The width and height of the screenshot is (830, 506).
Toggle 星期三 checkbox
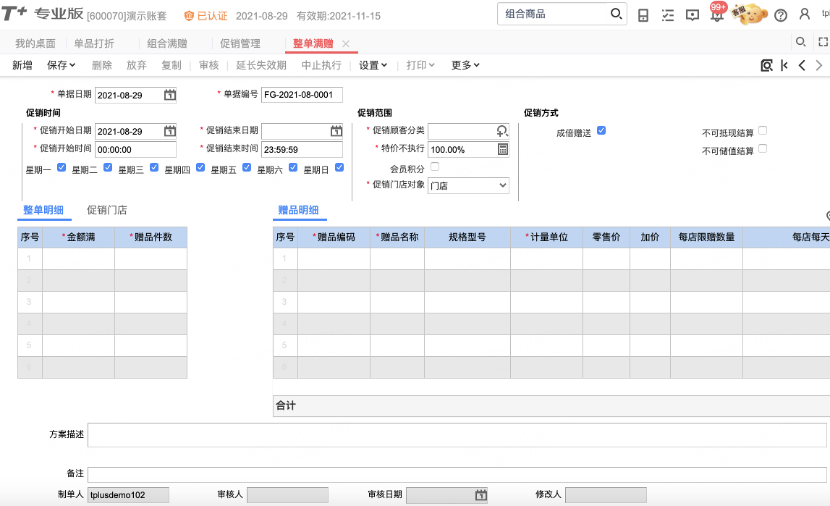pos(154,167)
